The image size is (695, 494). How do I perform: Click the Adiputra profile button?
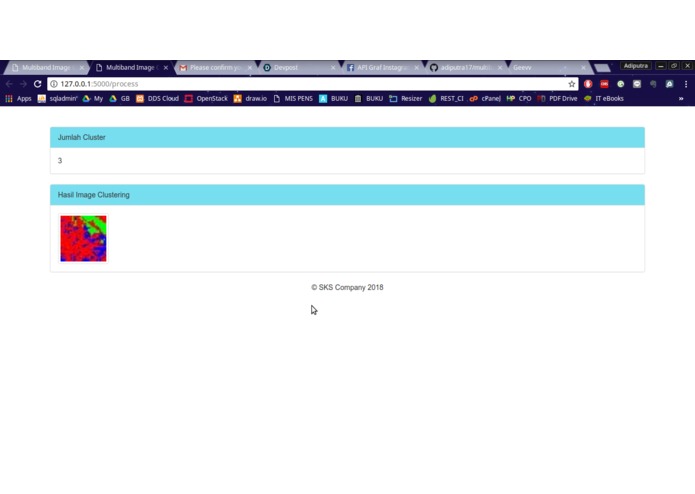pos(635,66)
